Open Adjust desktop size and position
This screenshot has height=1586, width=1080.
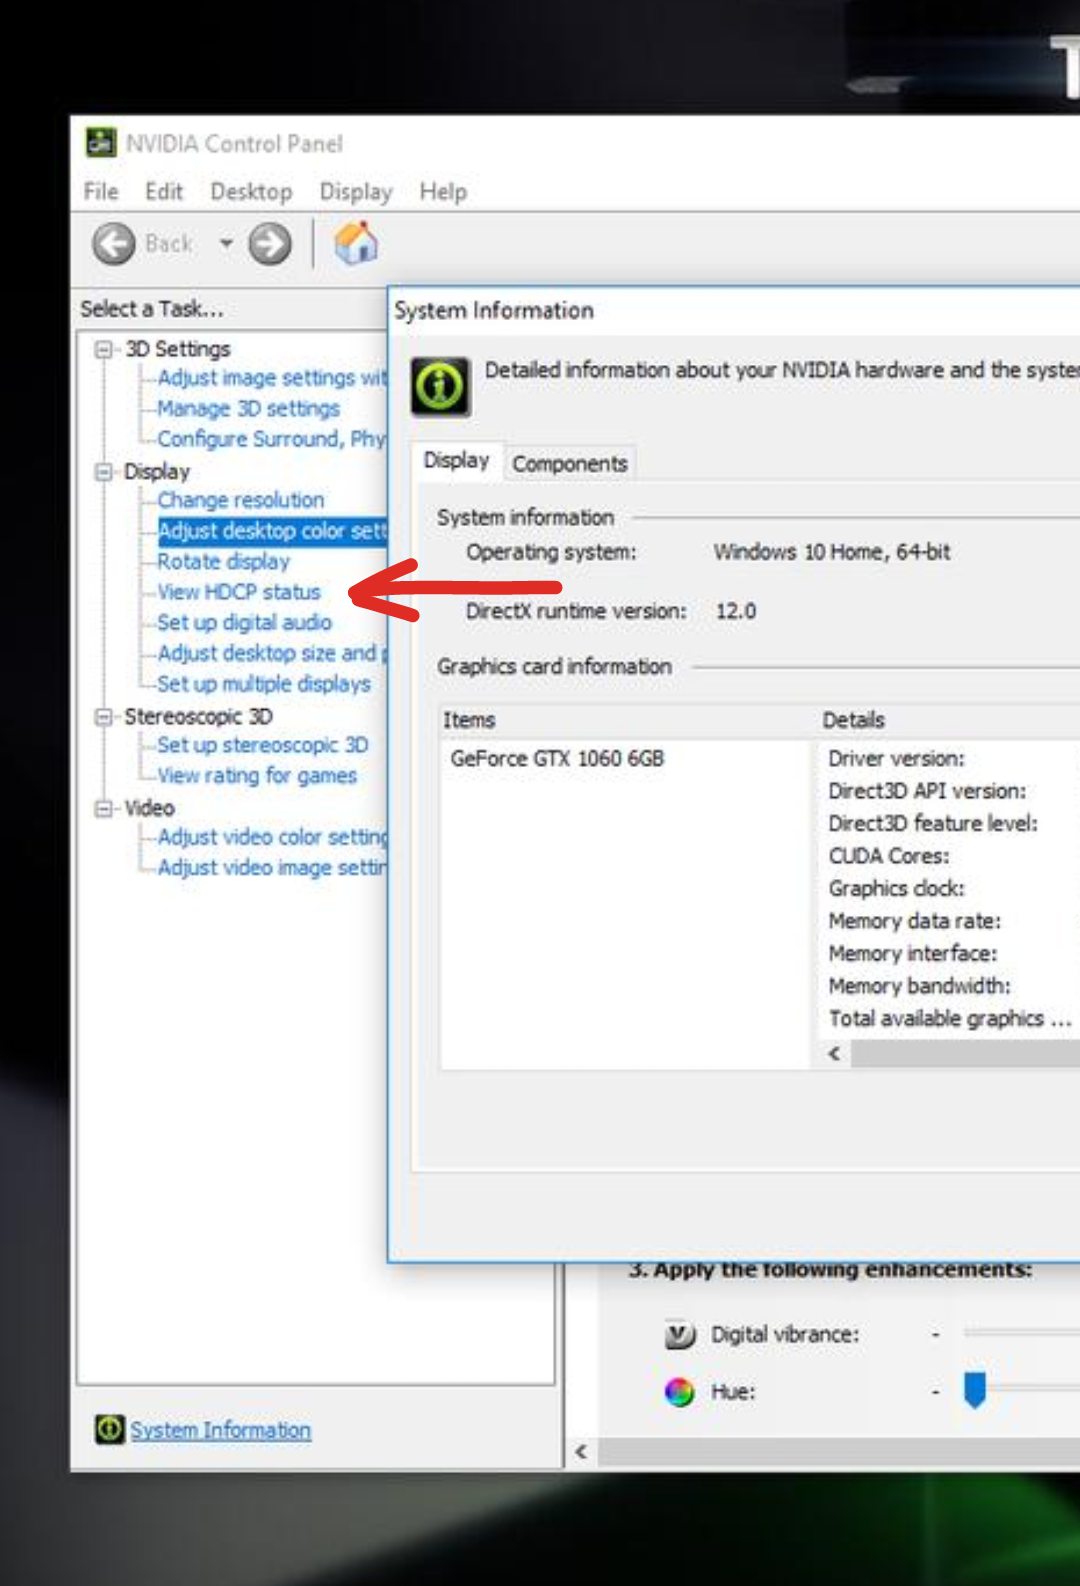[x=271, y=654]
